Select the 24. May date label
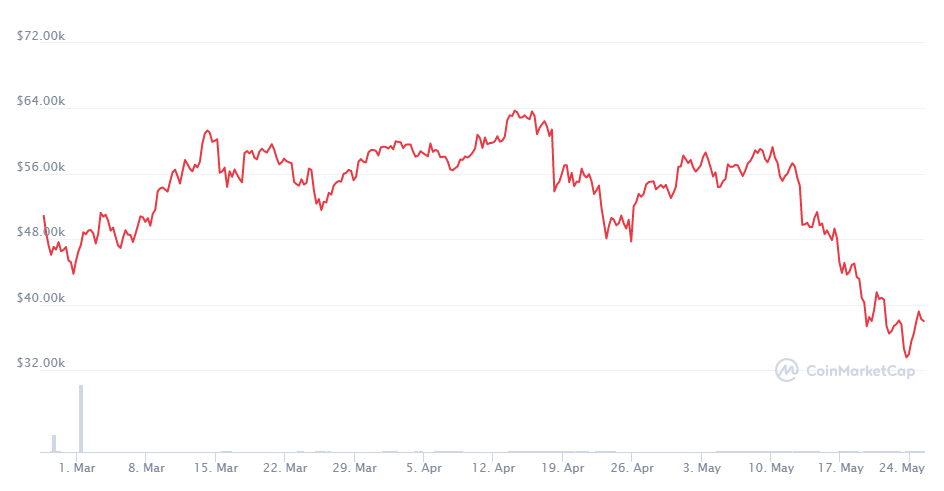The image size is (944, 491). 902,467
